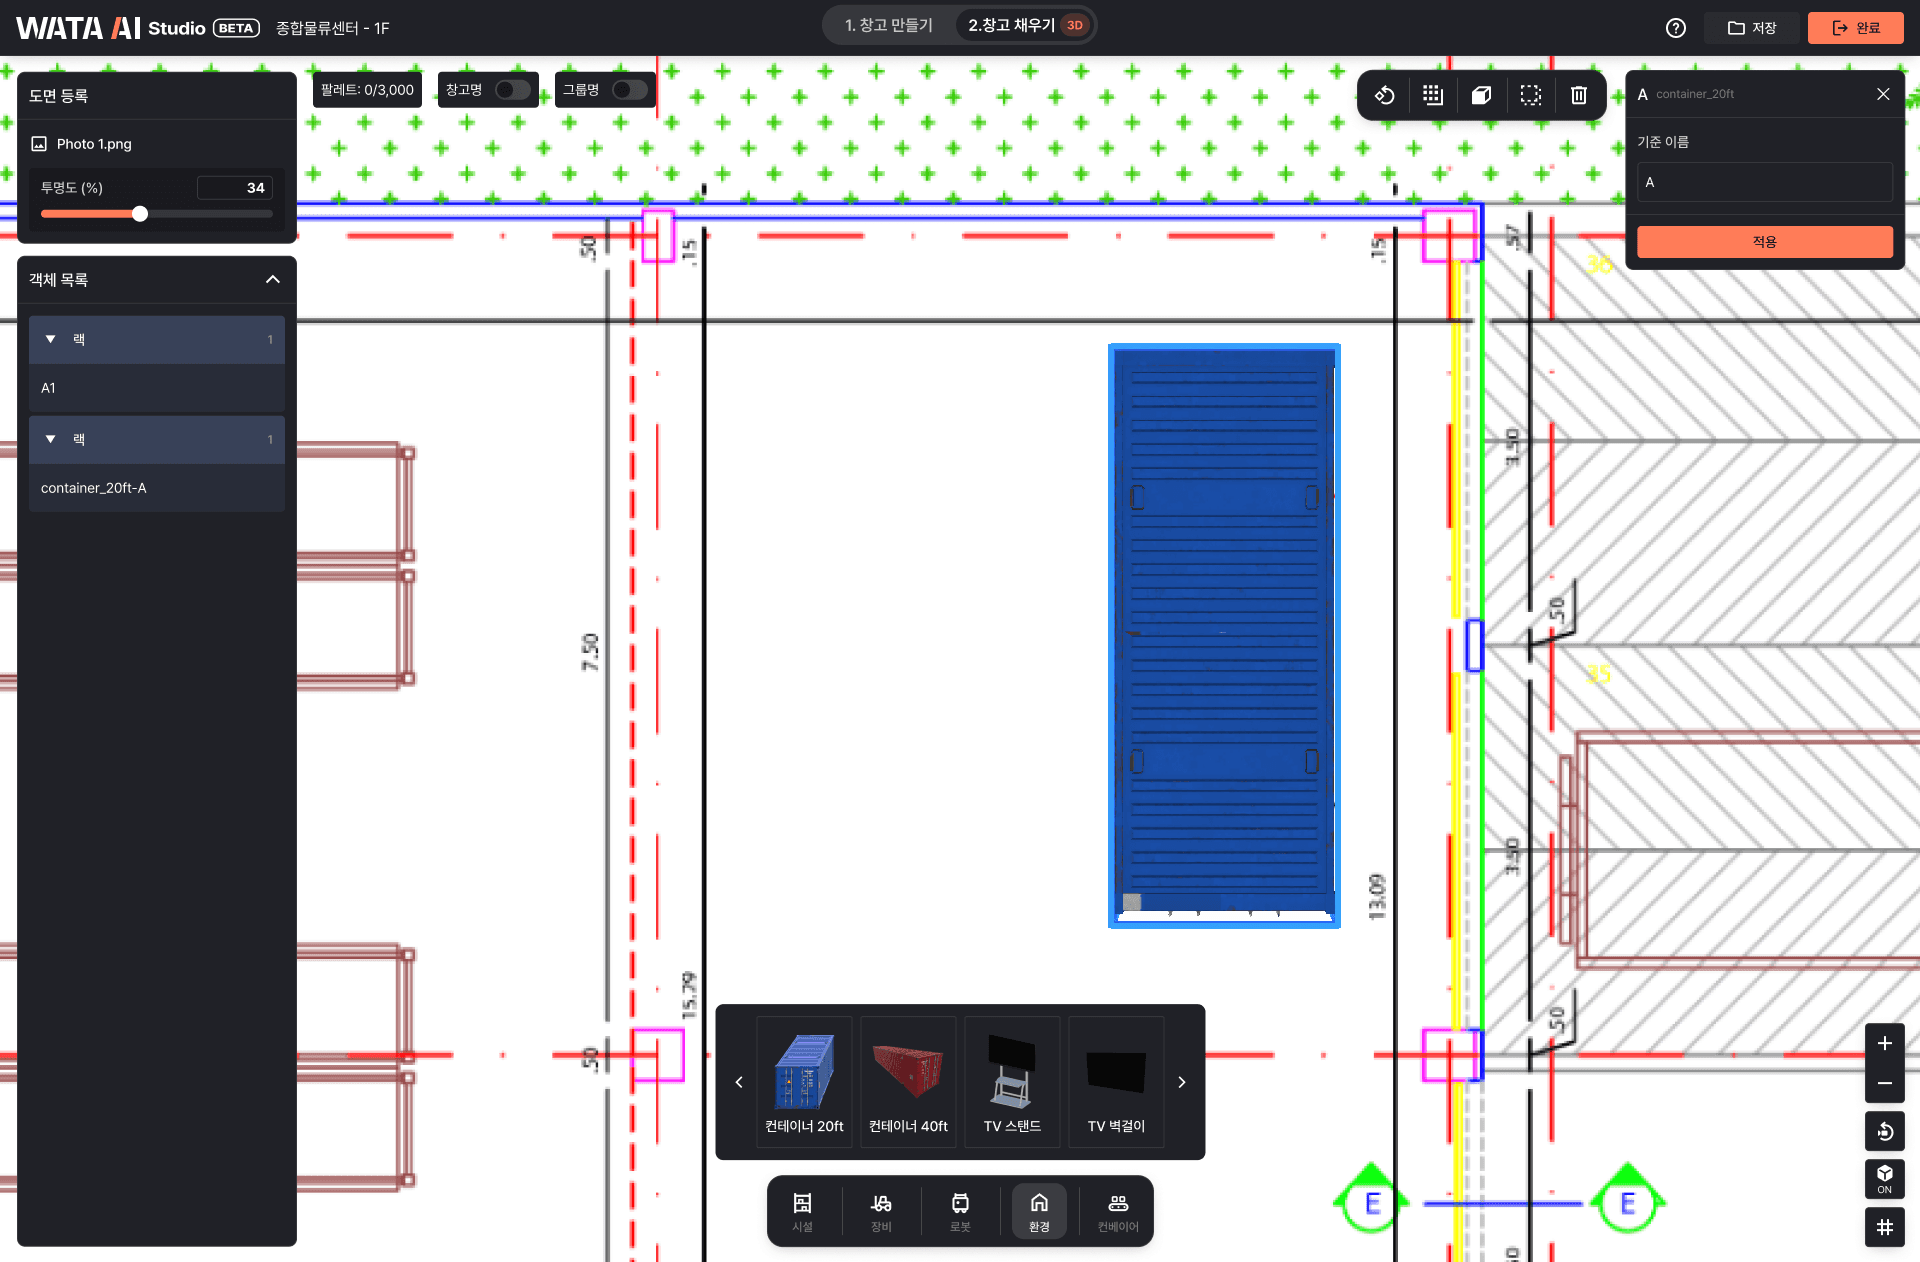Show next items in environment carousel
Screen dimensions: 1920x1262
point(1181,1082)
